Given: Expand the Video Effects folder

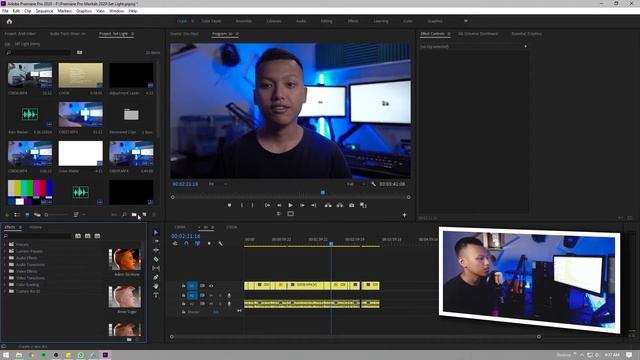Looking at the screenshot, I should coord(5,271).
